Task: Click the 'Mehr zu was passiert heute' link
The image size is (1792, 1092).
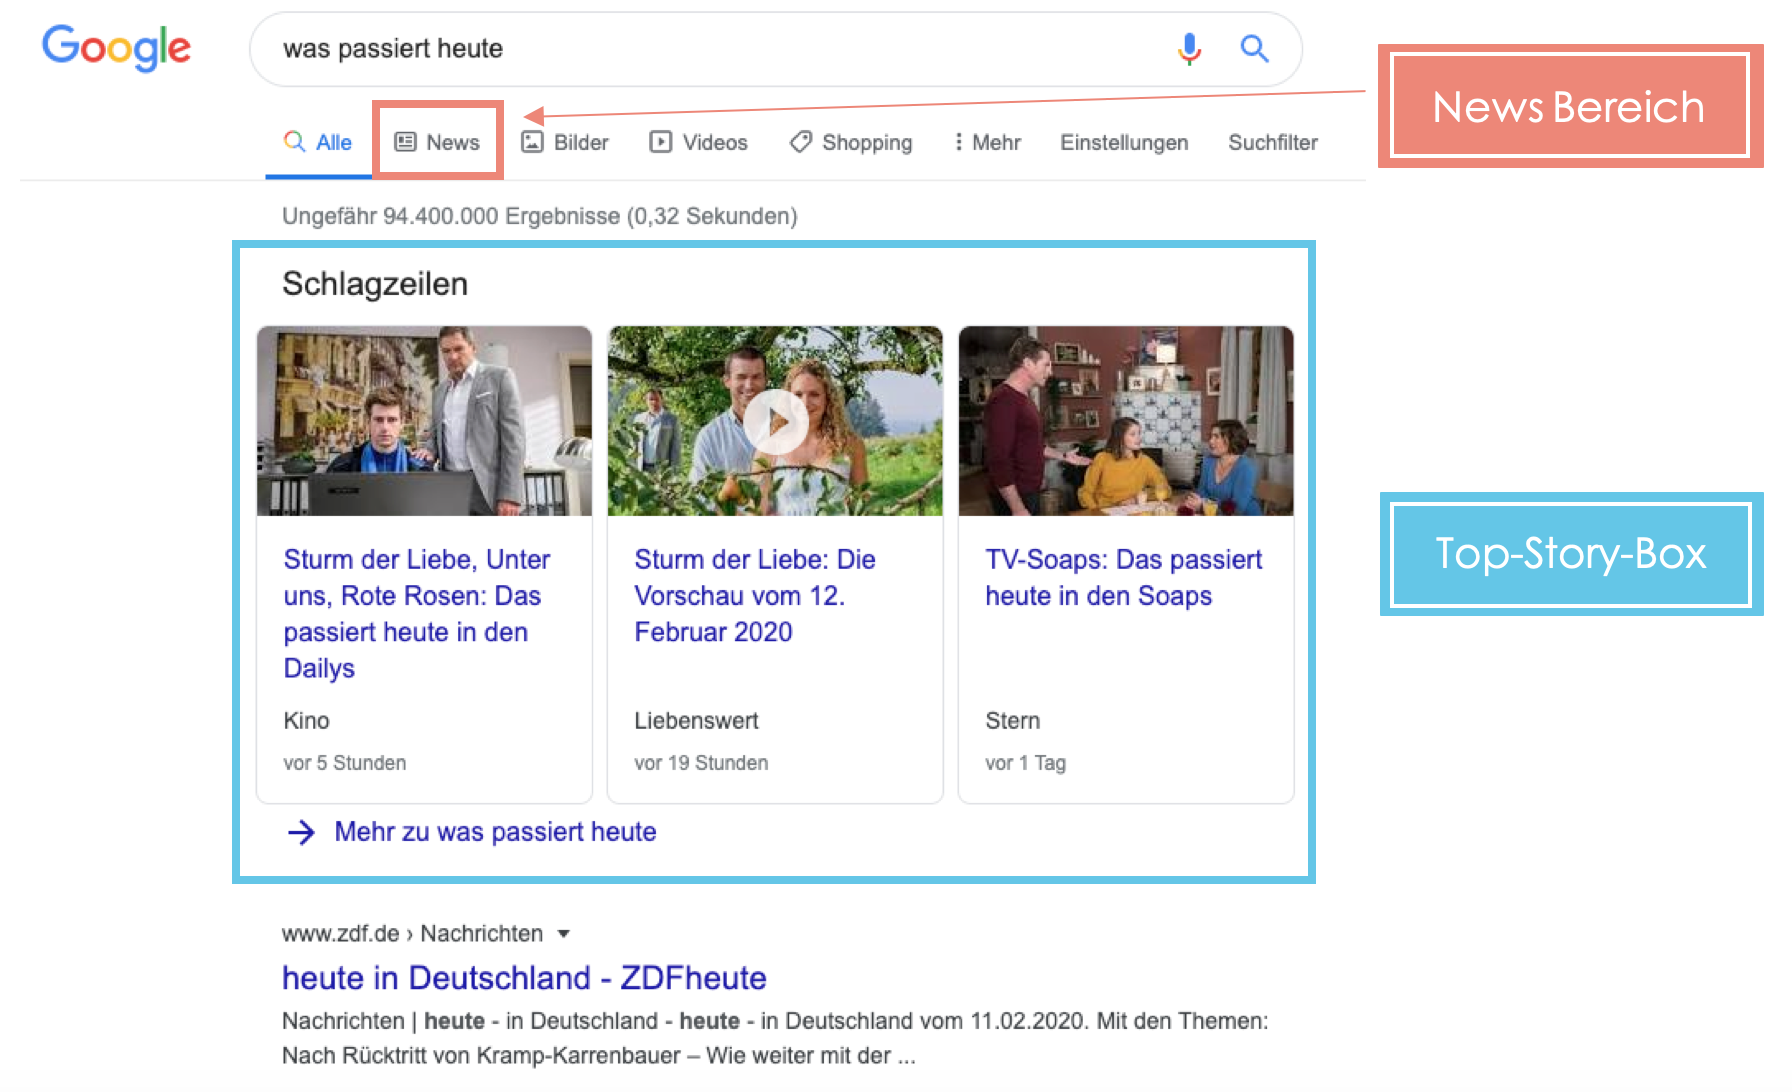Action: tap(495, 831)
